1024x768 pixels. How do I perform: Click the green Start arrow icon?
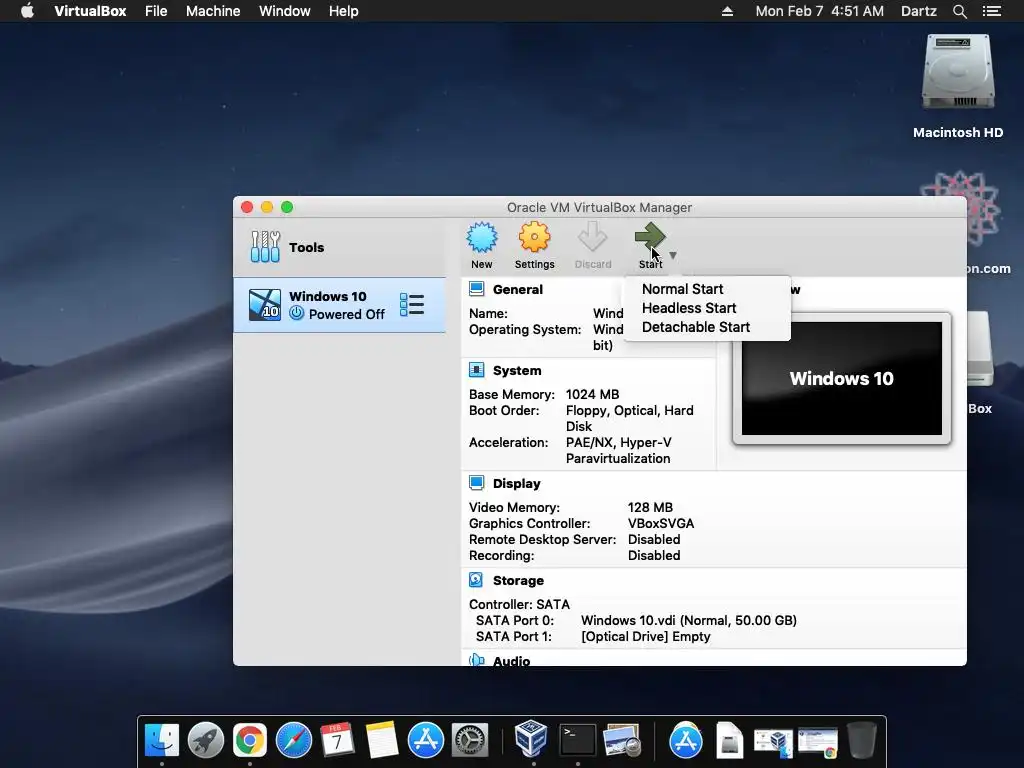(650, 237)
